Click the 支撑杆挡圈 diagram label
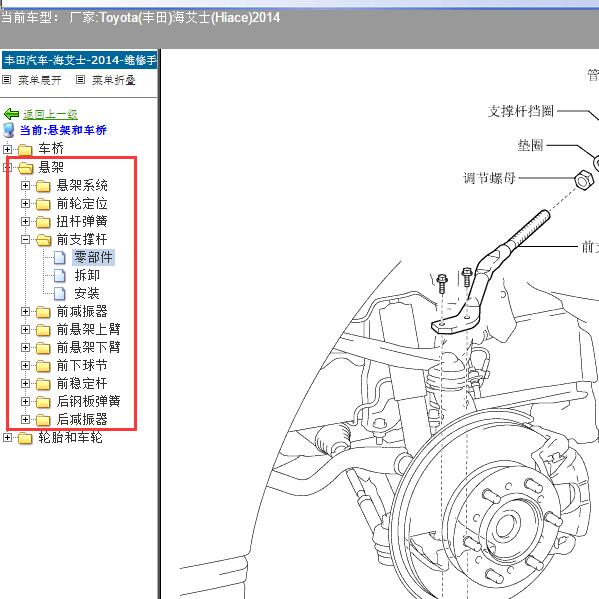 coord(521,111)
